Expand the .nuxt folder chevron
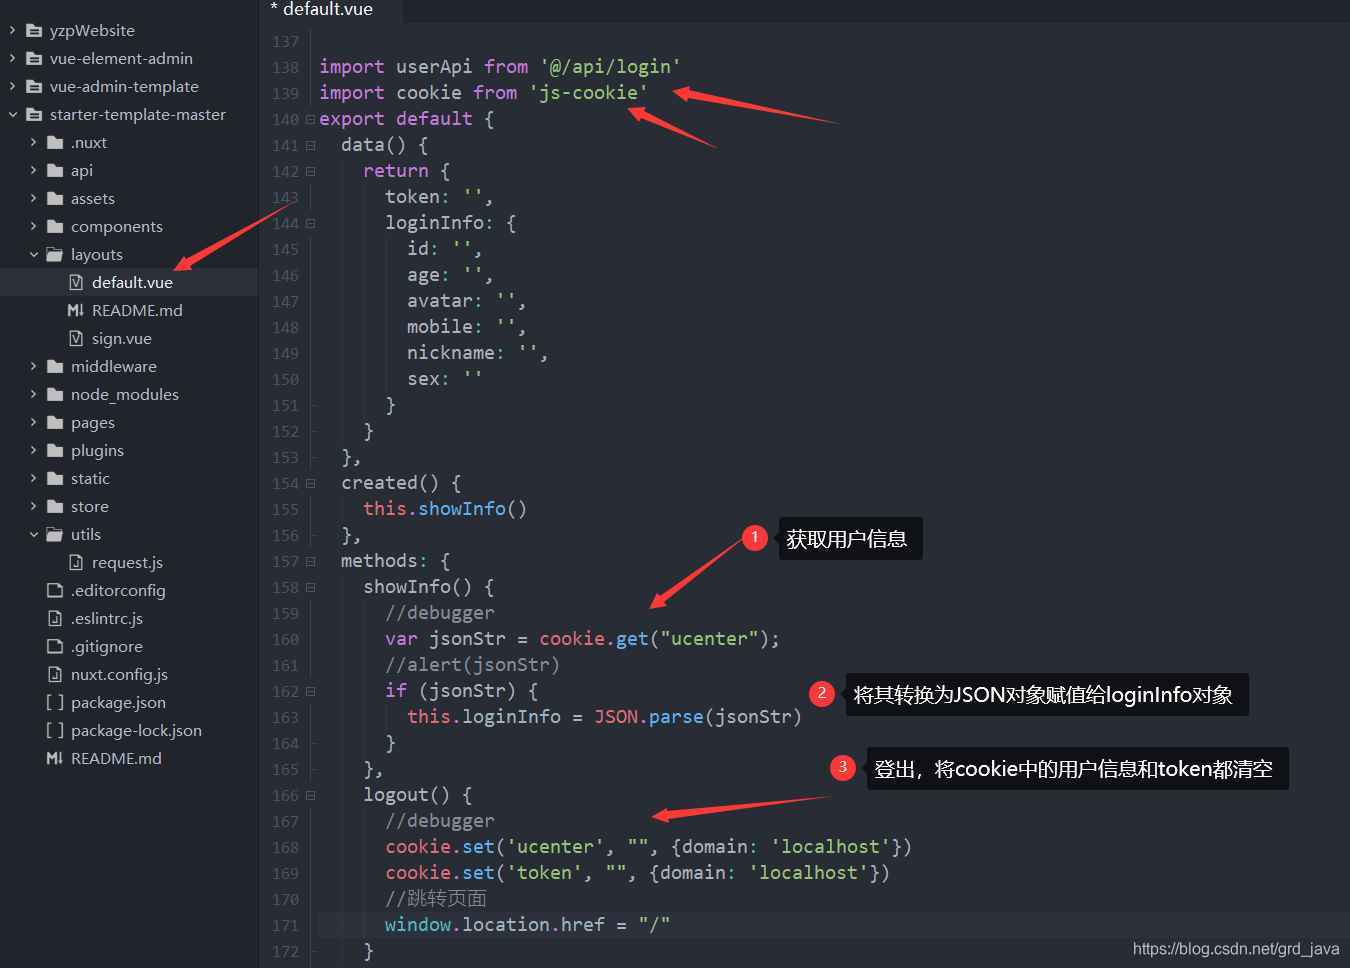Screen dimensions: 1350x968 [33, 142]
